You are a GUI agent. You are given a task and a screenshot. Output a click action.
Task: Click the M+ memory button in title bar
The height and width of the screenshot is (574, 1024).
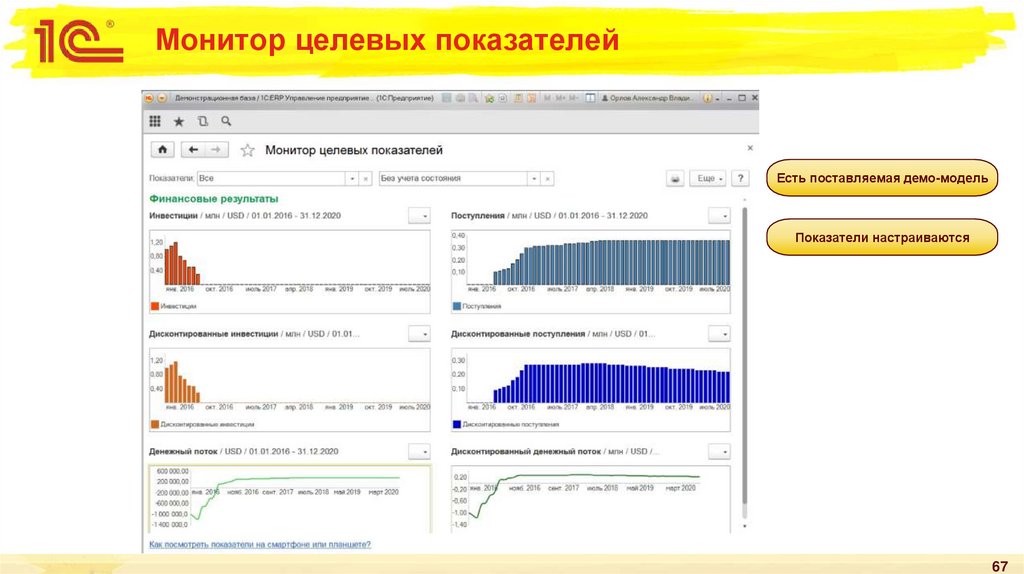pos(560,98)
